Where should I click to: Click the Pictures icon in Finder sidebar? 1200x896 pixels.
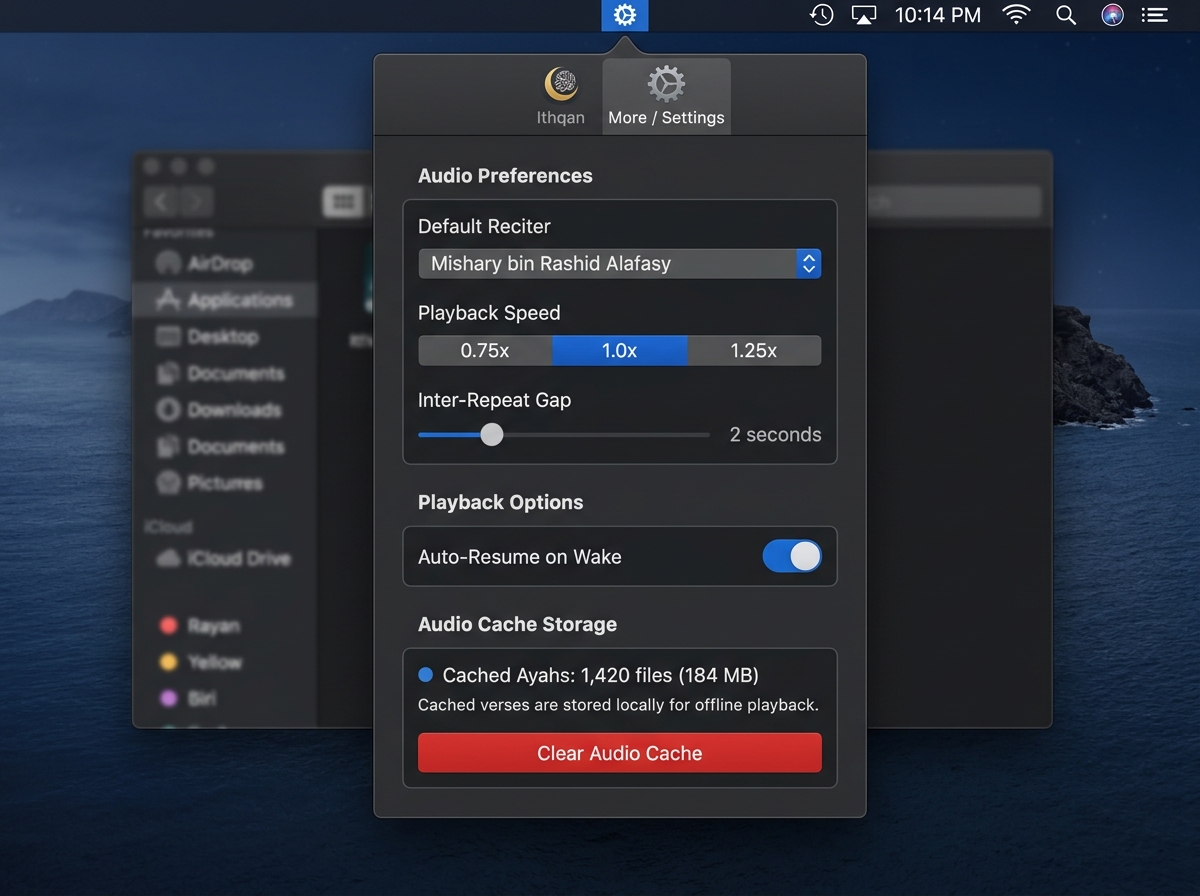coord(168,483)
